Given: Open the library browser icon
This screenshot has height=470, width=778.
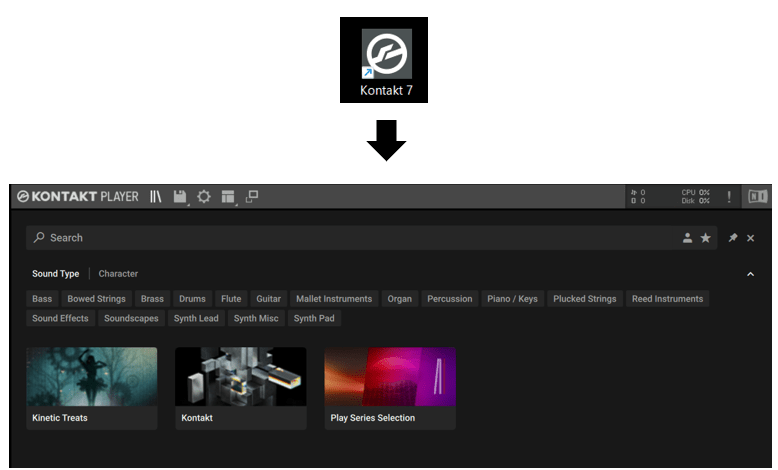Looking at the screenshot, I should [156, 197].
